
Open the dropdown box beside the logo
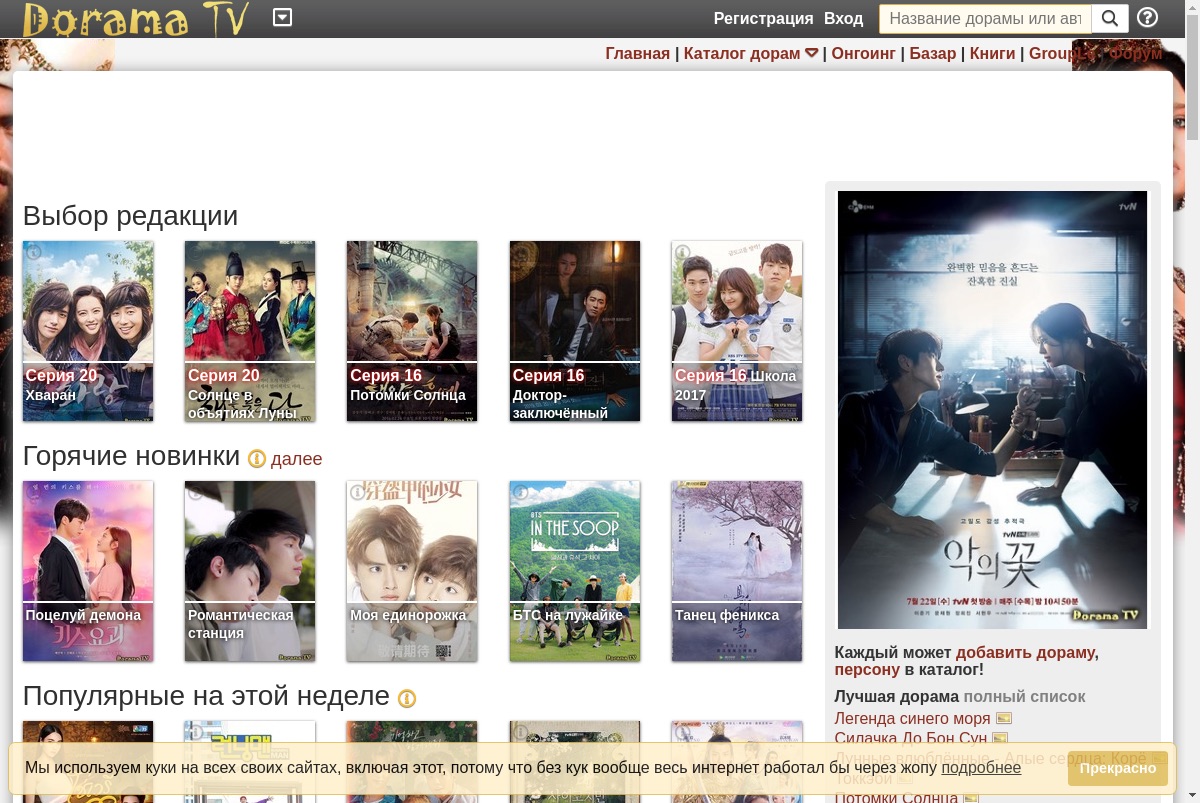[283, 17]
